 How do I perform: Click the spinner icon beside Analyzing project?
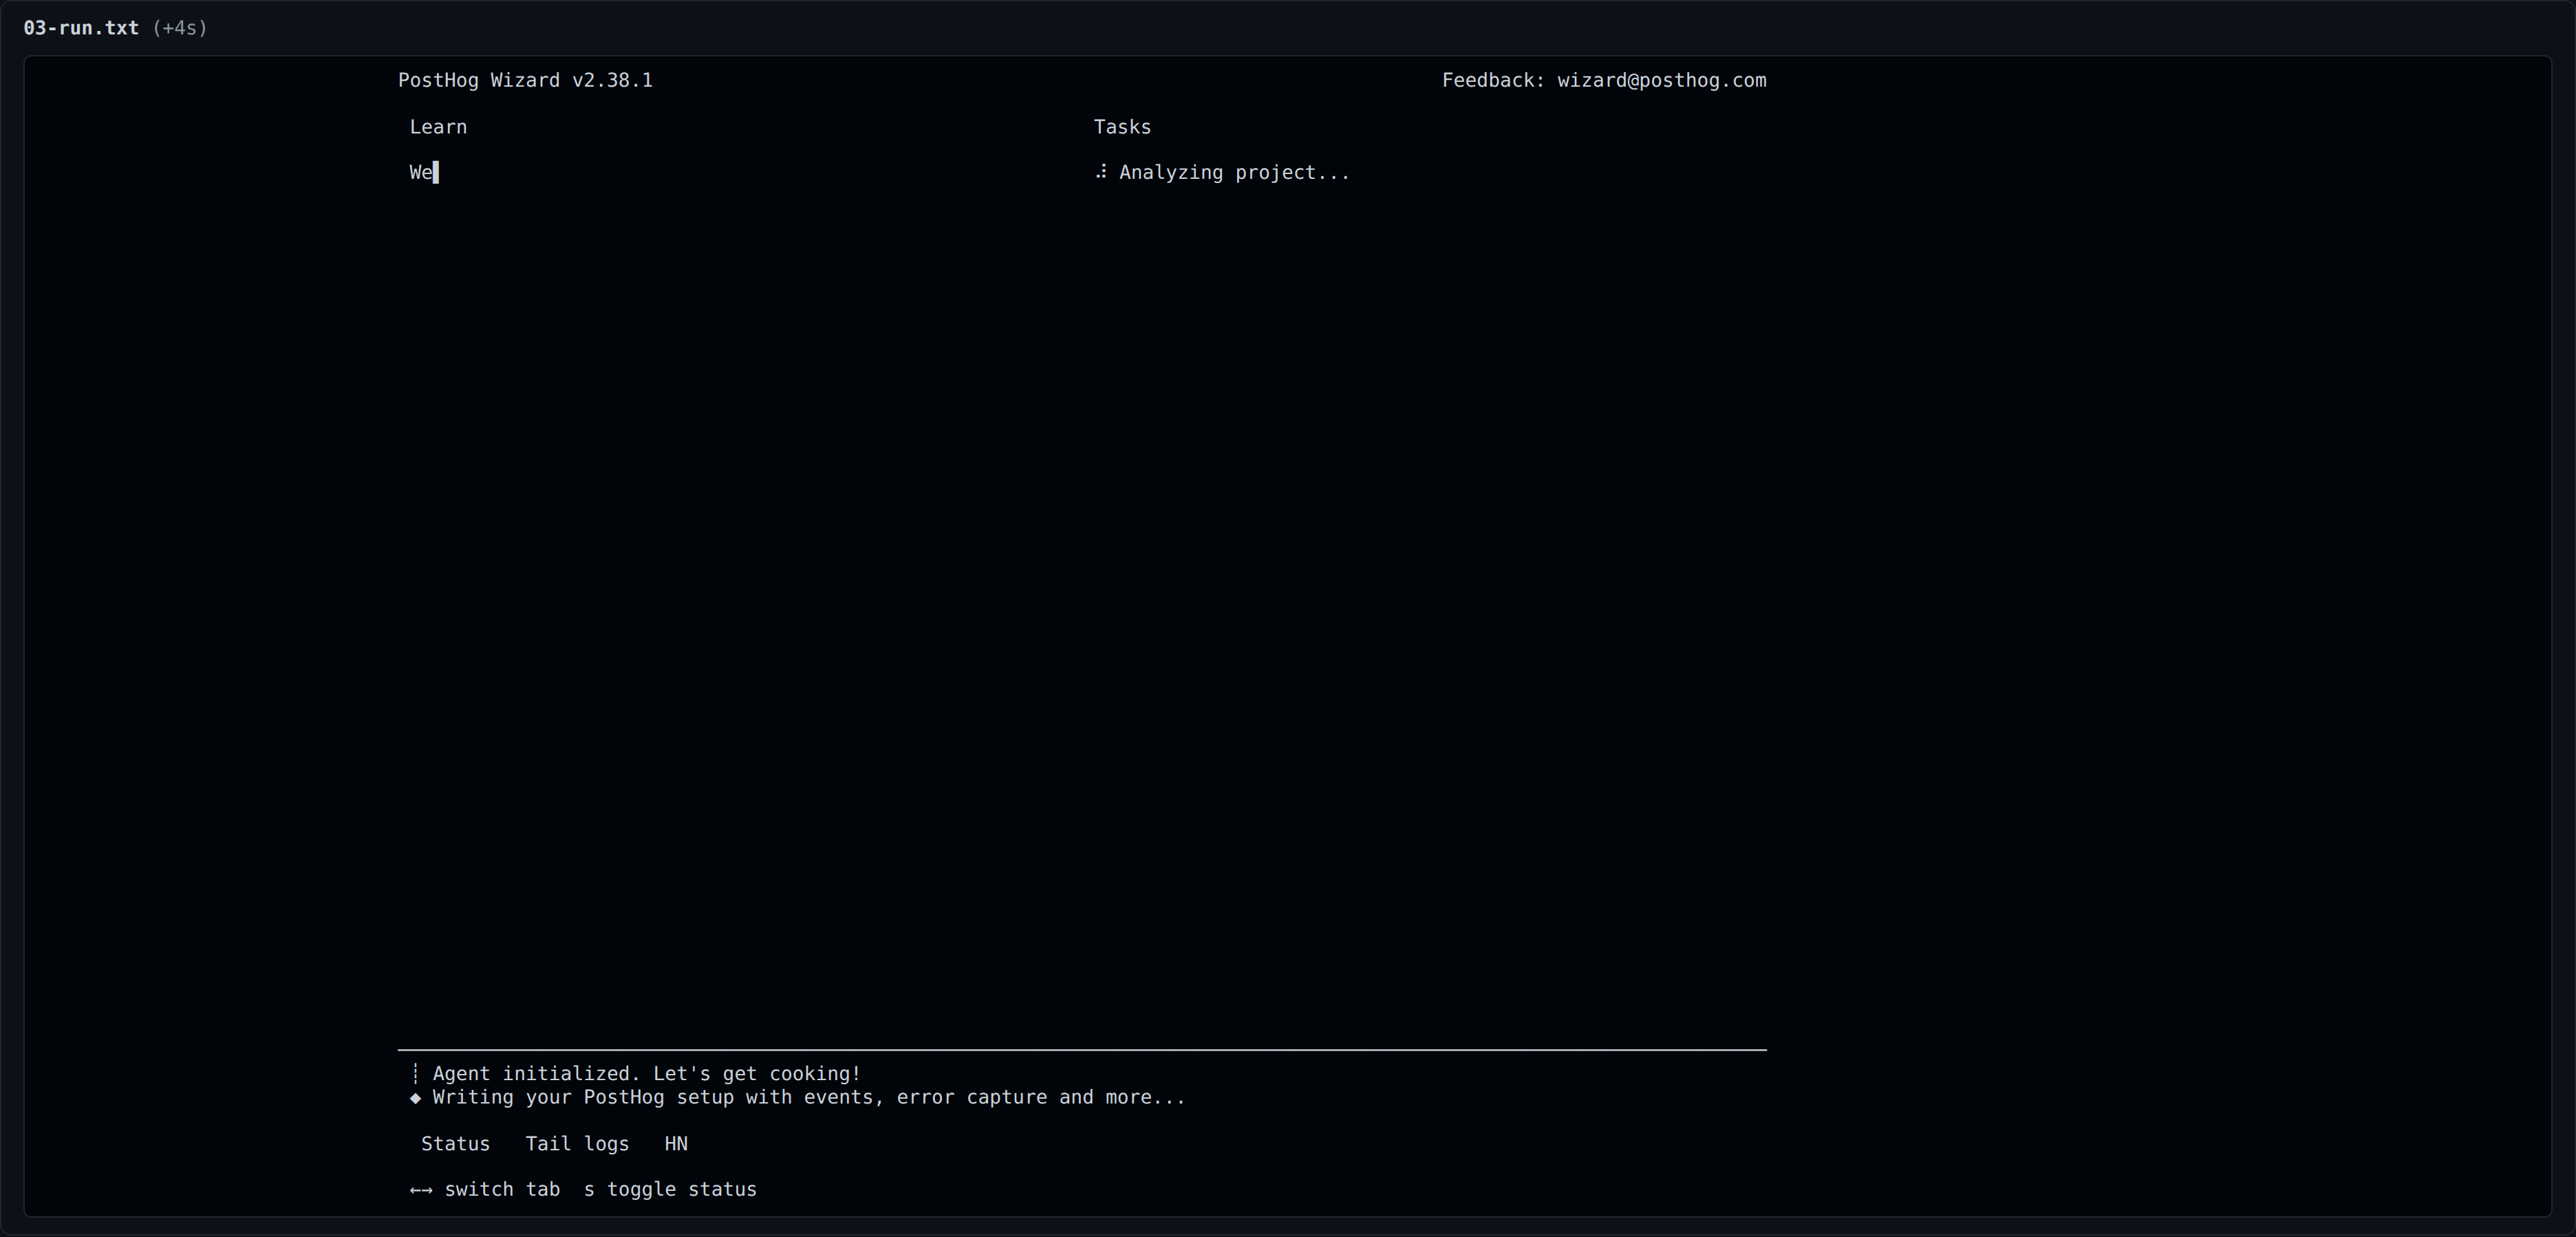[1101, 172]
